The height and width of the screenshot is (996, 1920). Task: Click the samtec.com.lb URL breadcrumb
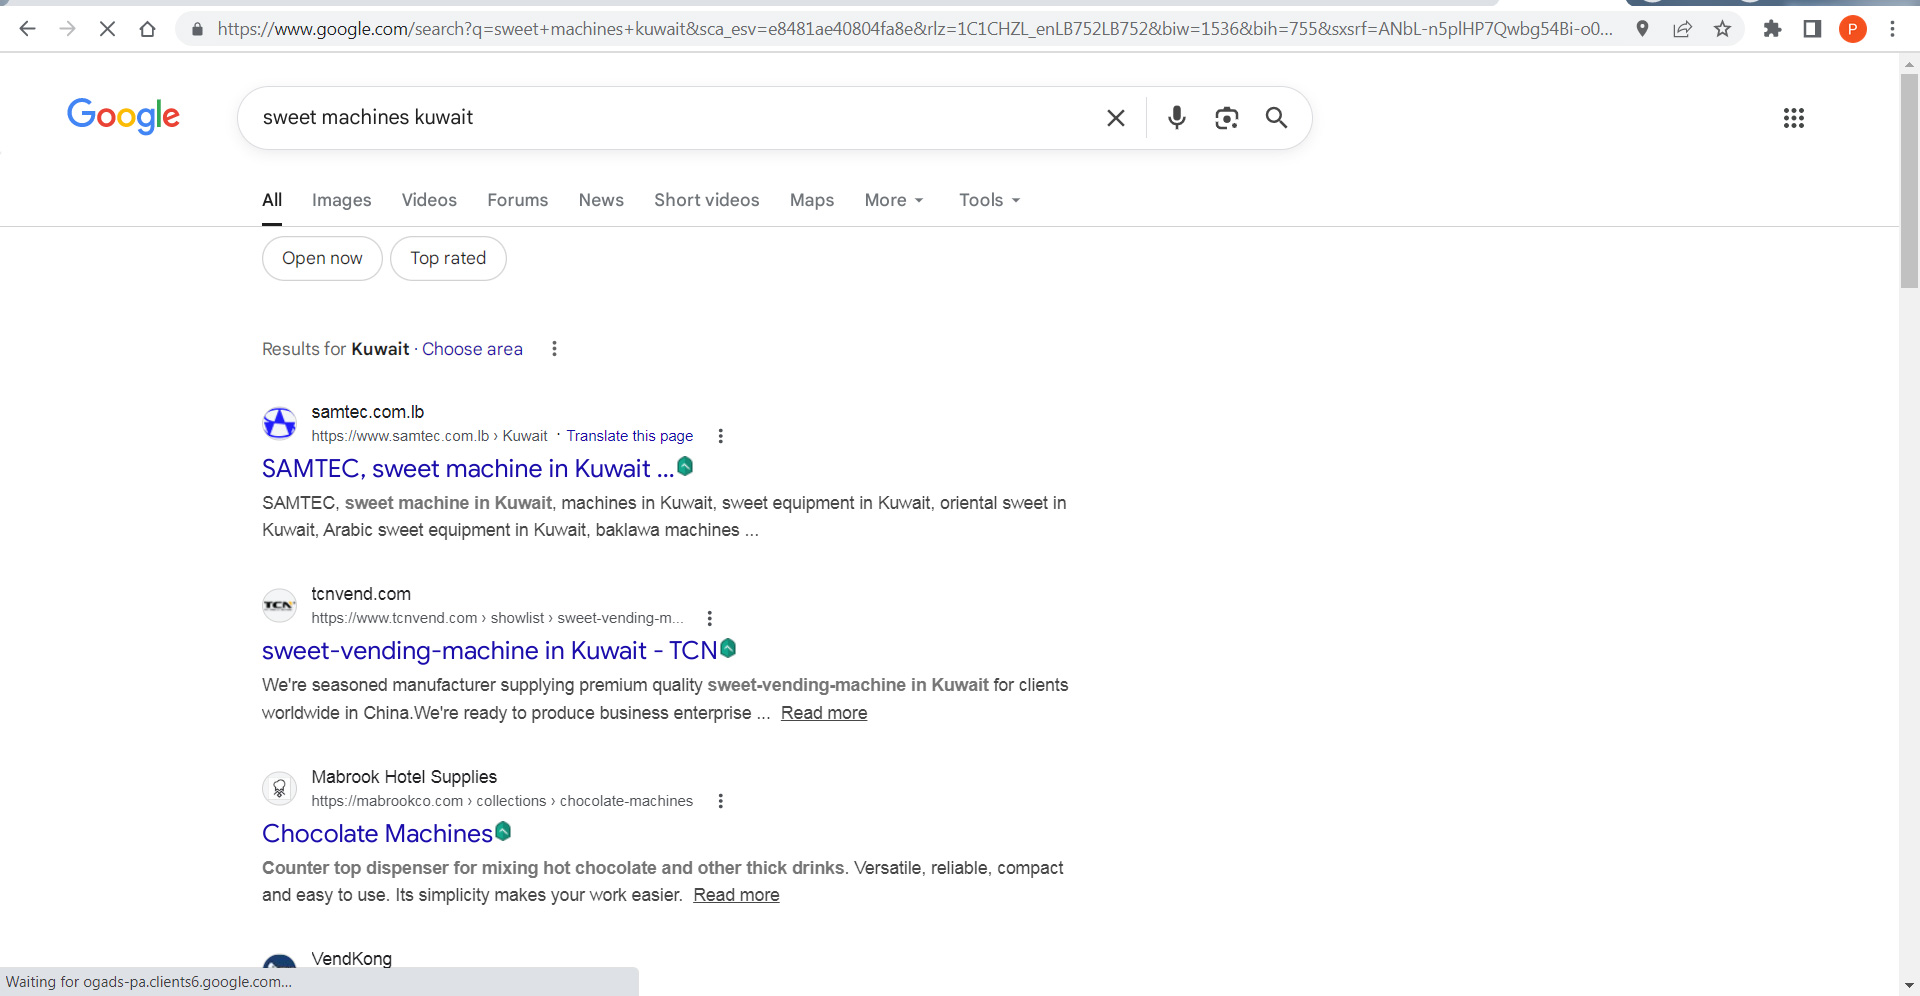429,436
